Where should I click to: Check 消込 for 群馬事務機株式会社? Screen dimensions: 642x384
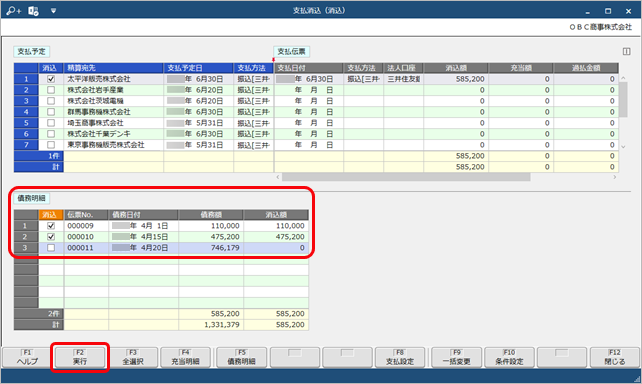(x=51, y=112)
